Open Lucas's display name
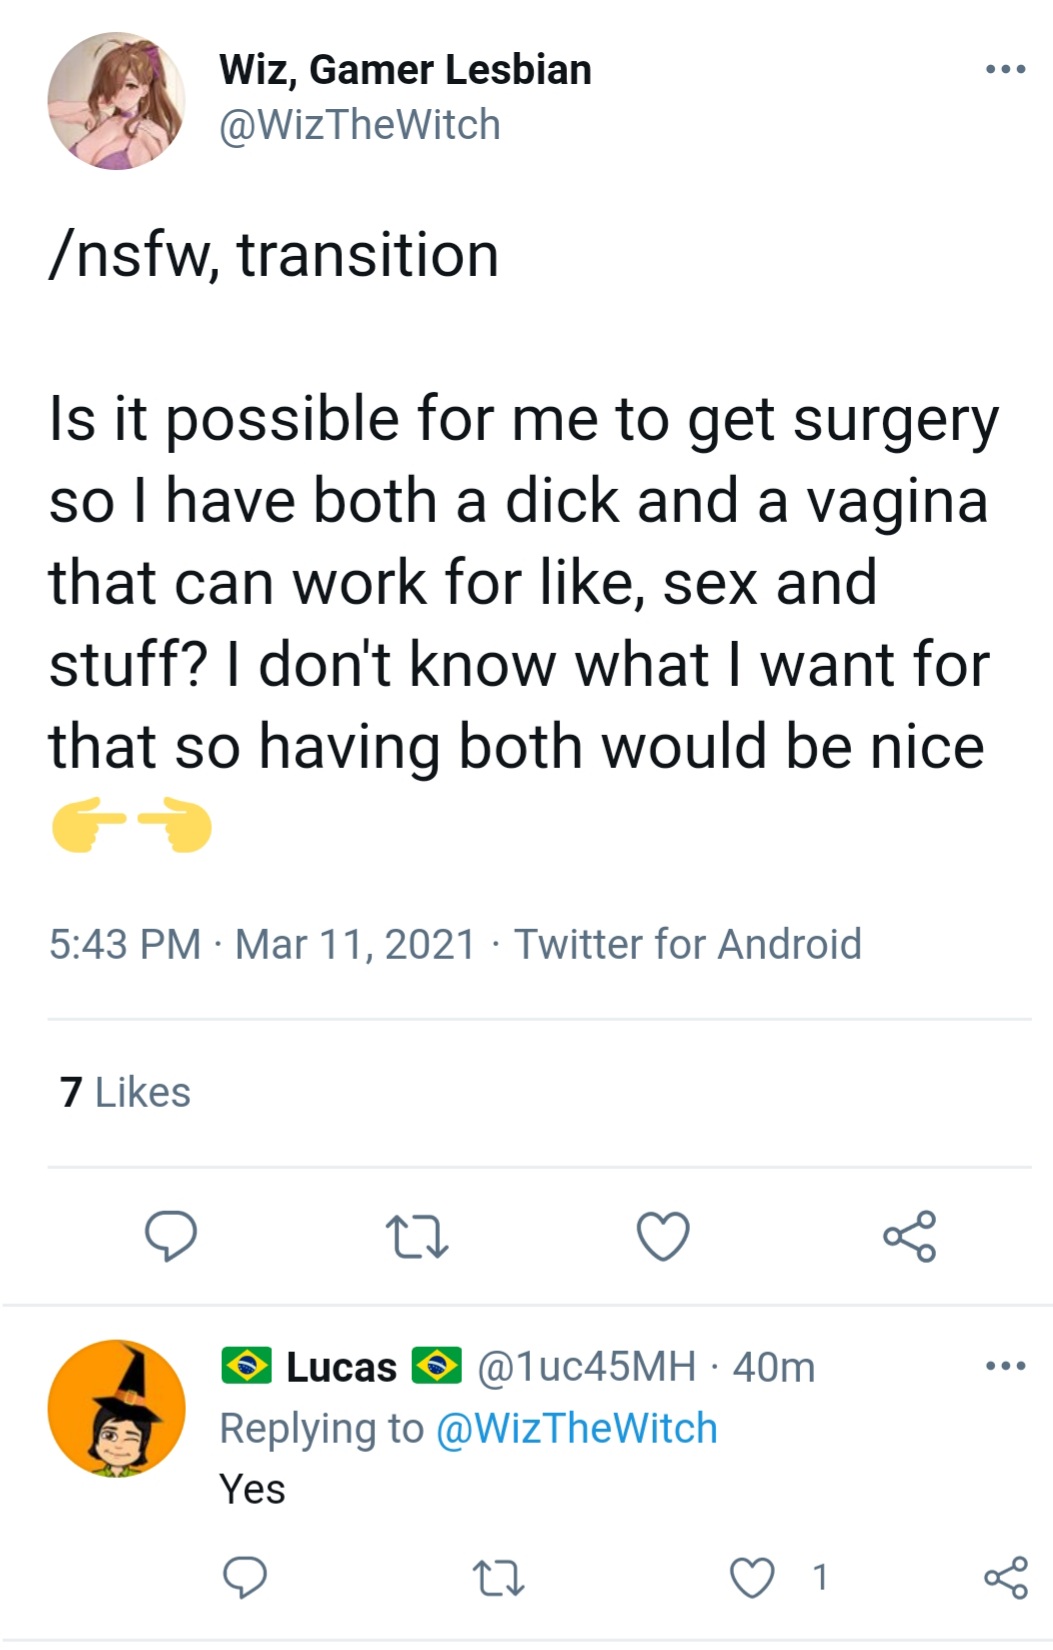Viewport: 1053px width, 1650px height. 341,1367
